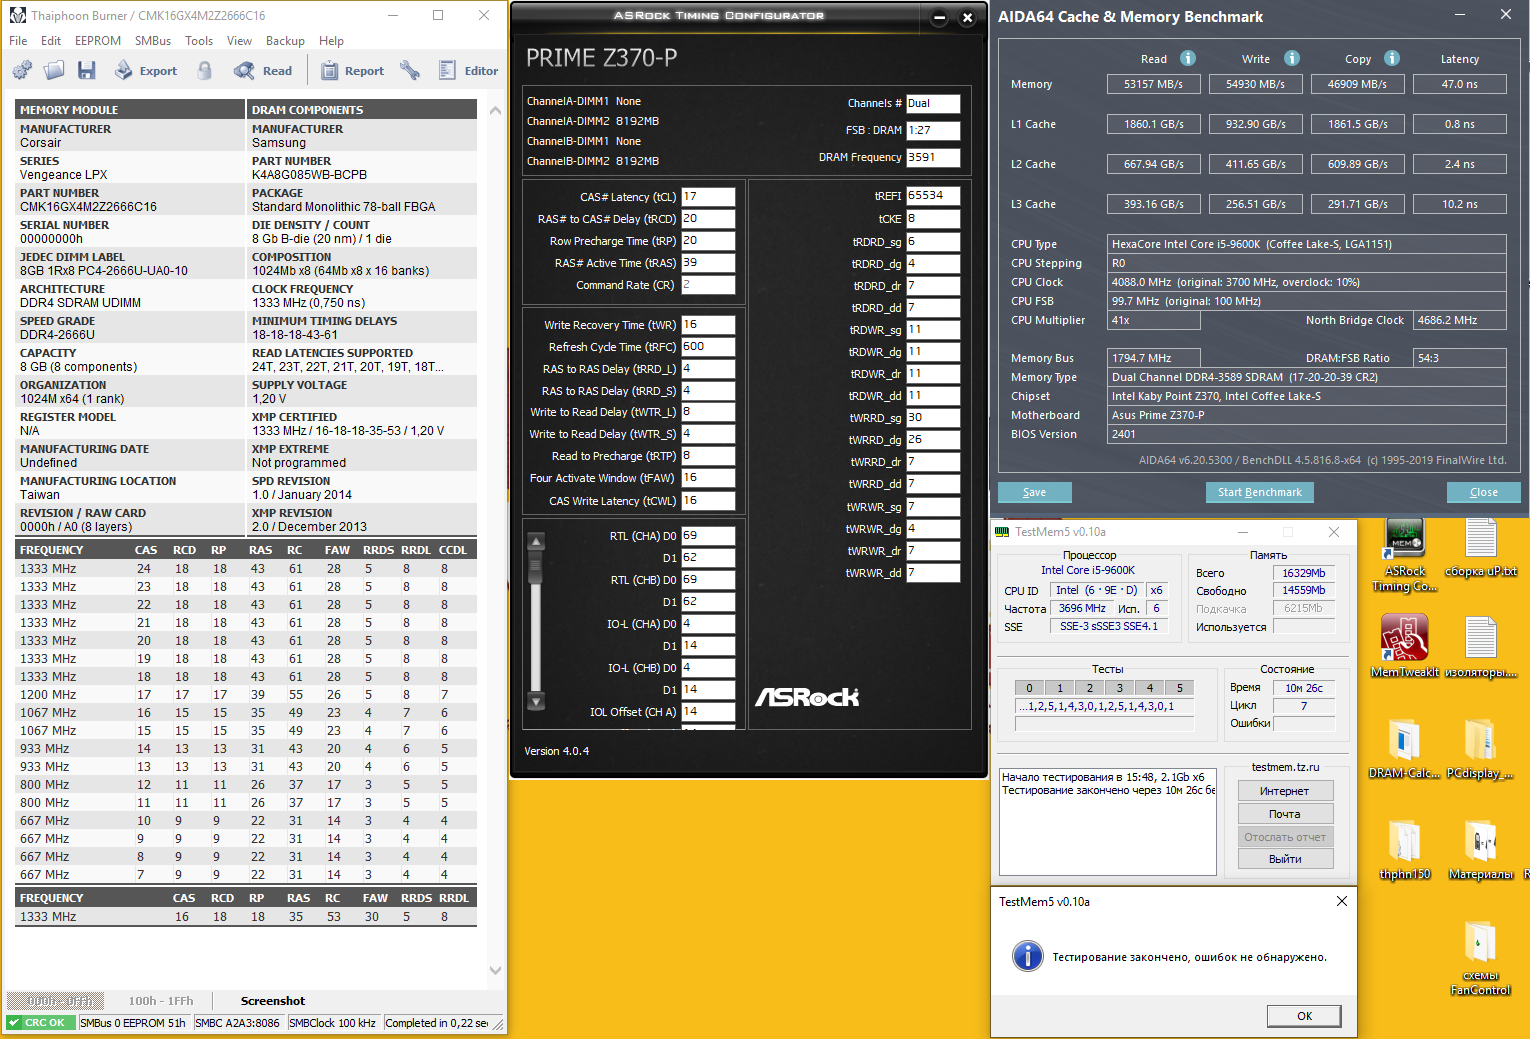Open the File menu in Thaiphoon Burner

18,41
